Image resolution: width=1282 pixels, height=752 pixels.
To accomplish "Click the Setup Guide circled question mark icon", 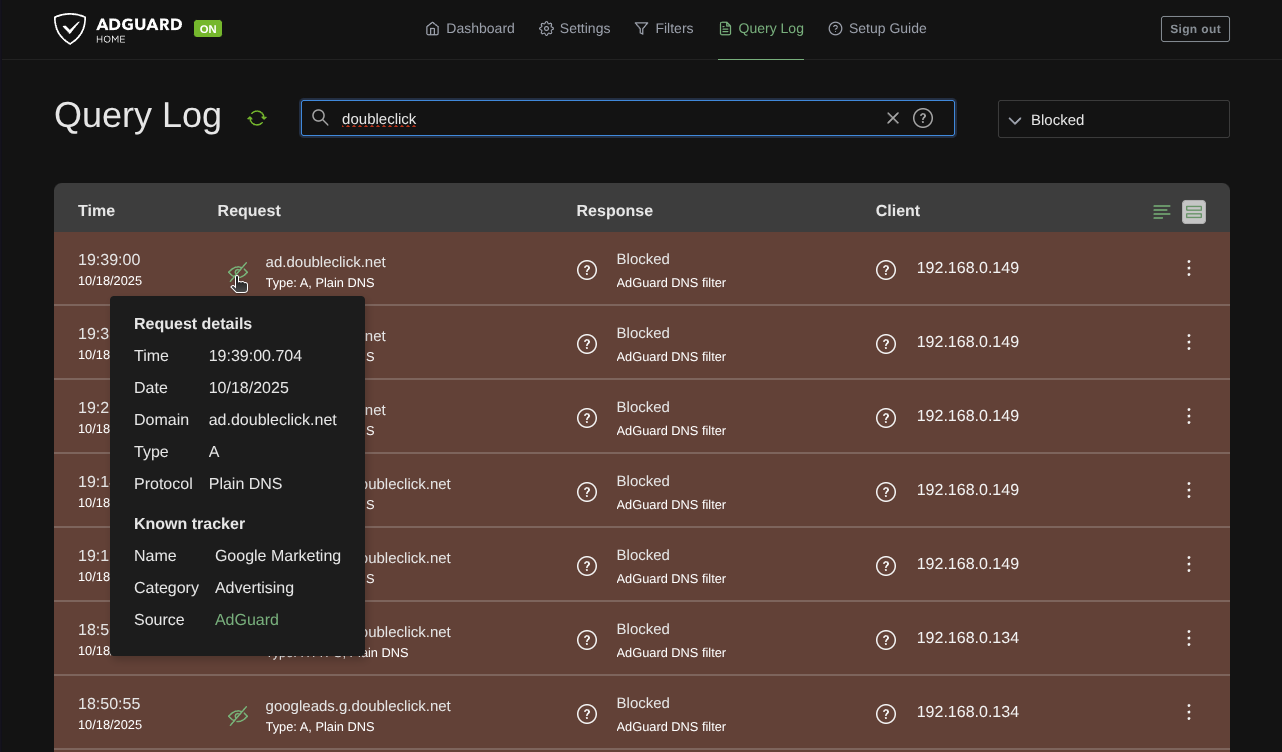I will (834, 28).
